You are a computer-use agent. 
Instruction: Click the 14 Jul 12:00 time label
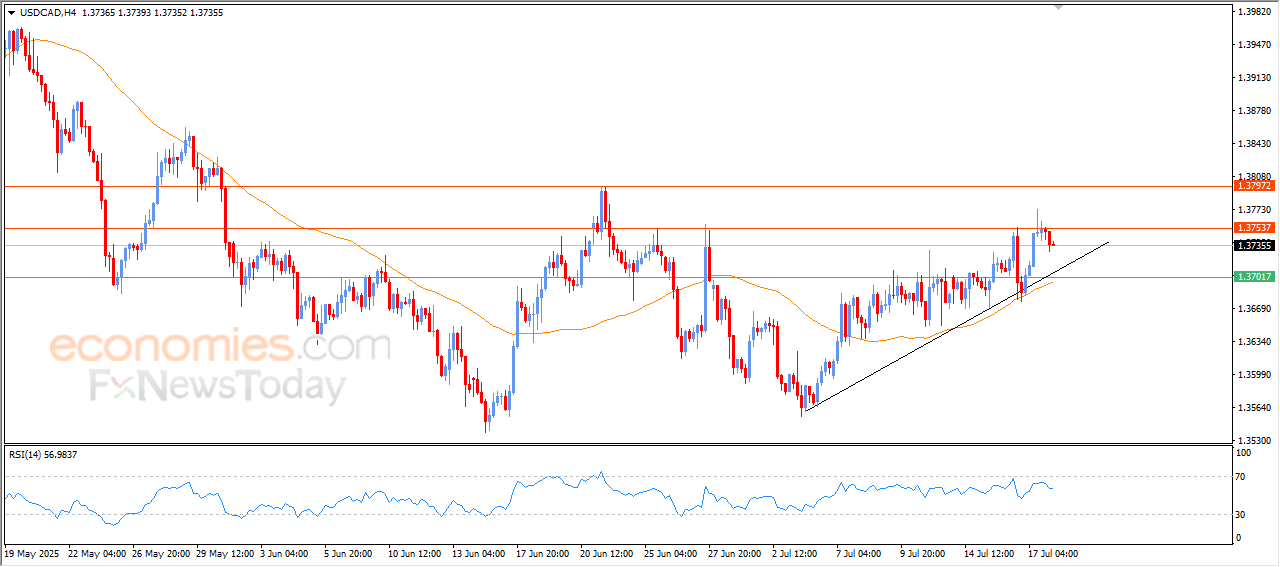tap(991, 552)
